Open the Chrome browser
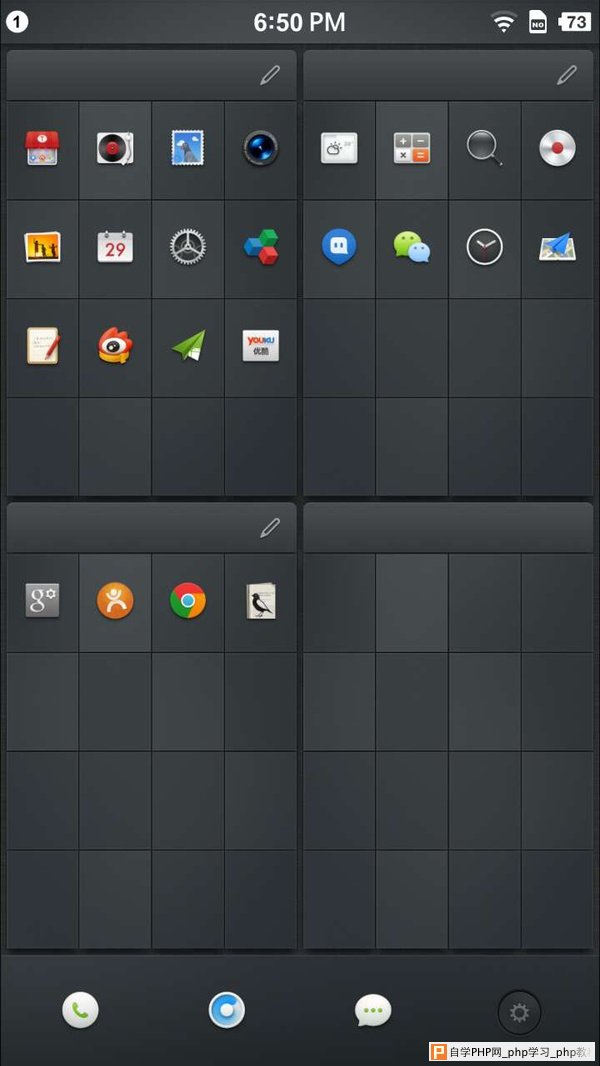The image size is (600, 1066). click(188, 600)
